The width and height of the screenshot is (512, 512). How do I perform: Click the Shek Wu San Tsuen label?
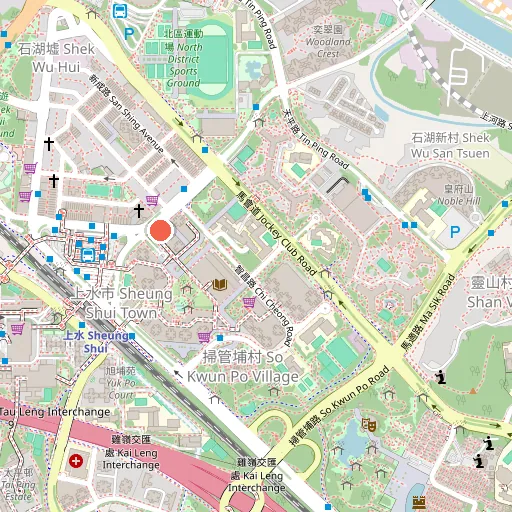click(x=450, y=145)
